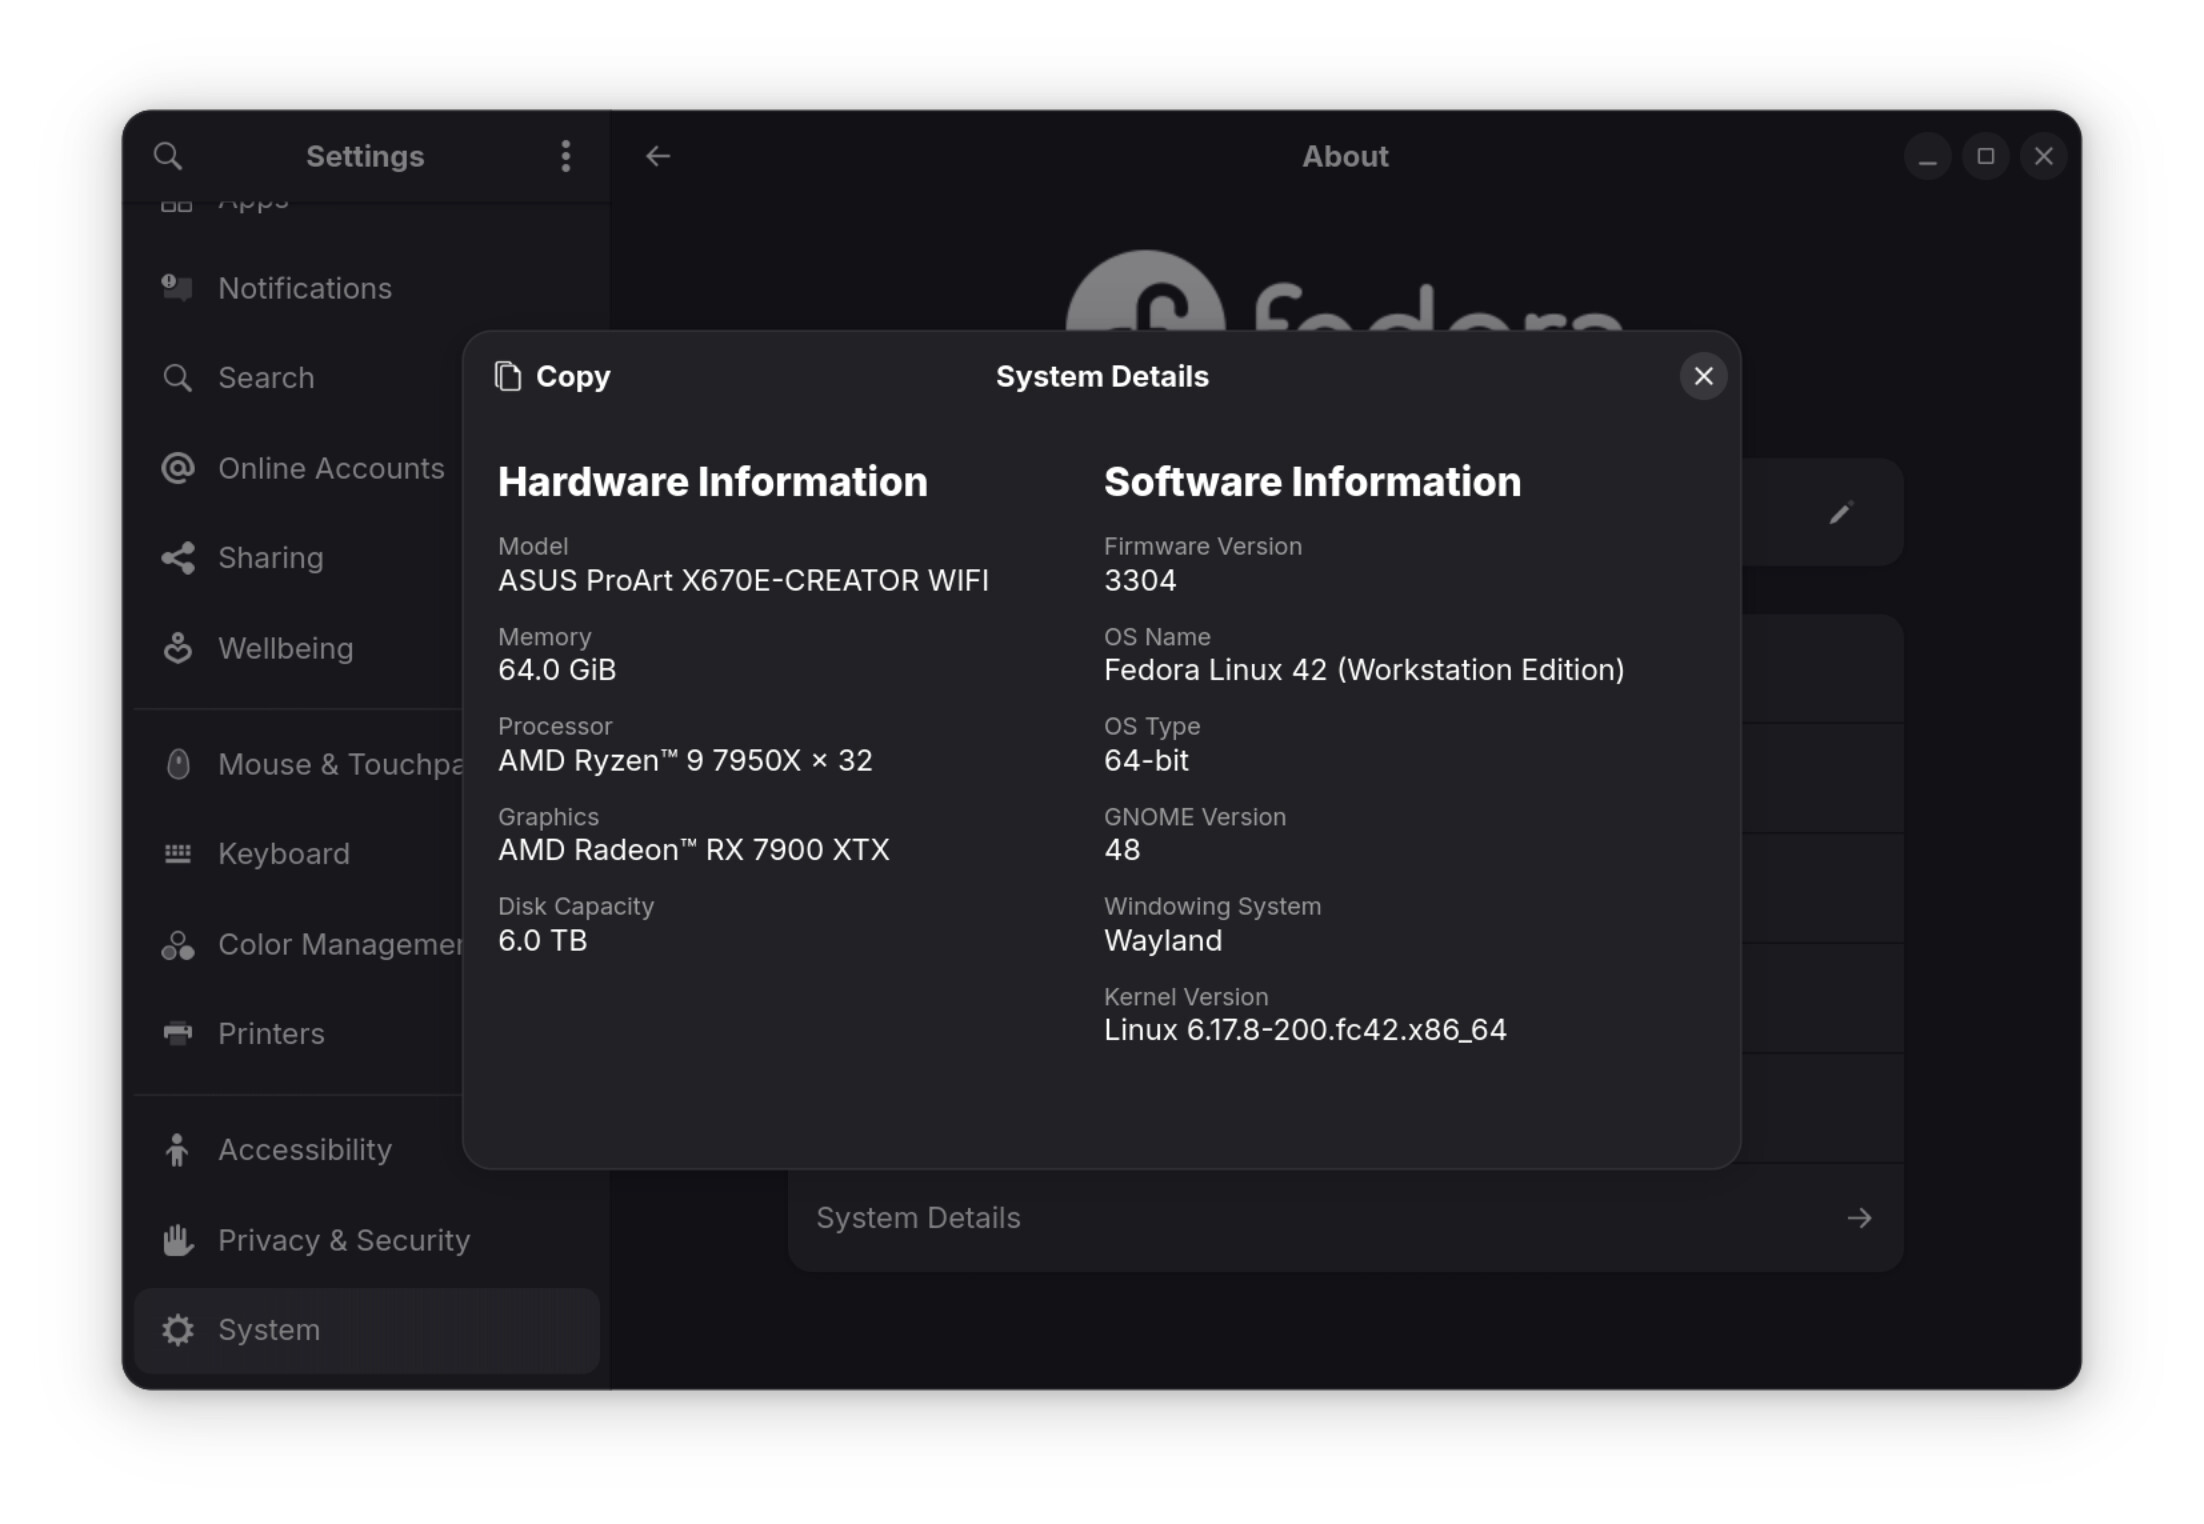The width and height of the screenshot is (2204, 1524).
Task: Go back using the arrow button
Action: [x=657, y=156]
